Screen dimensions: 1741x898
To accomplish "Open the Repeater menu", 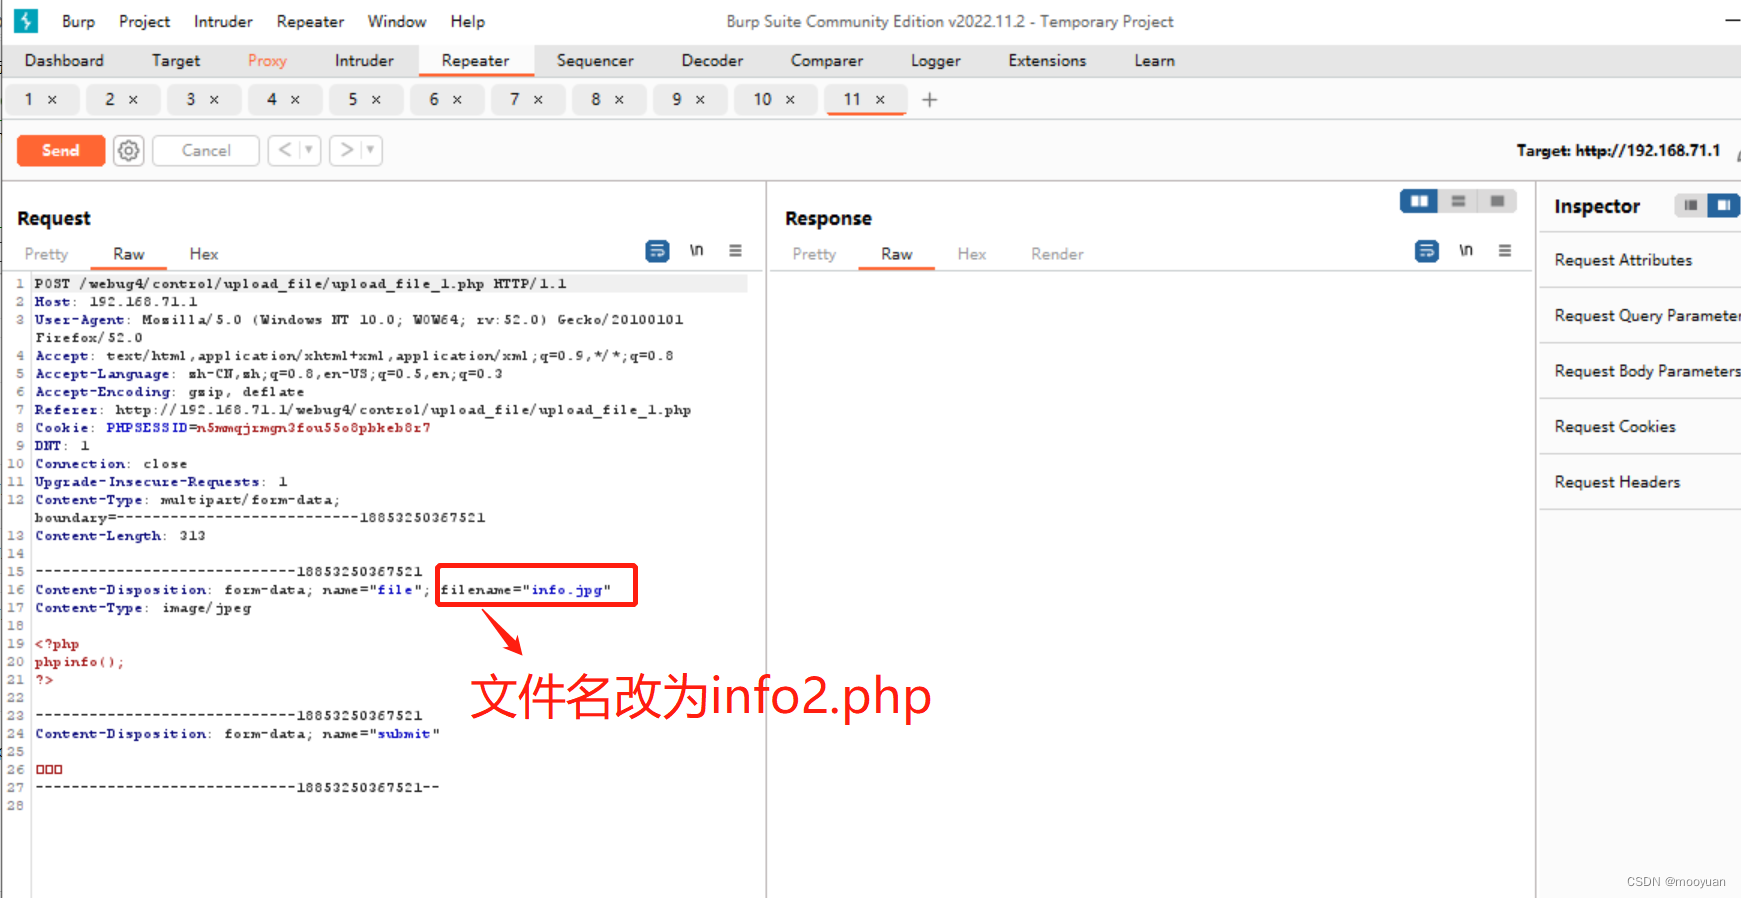I will pos(310,21).
